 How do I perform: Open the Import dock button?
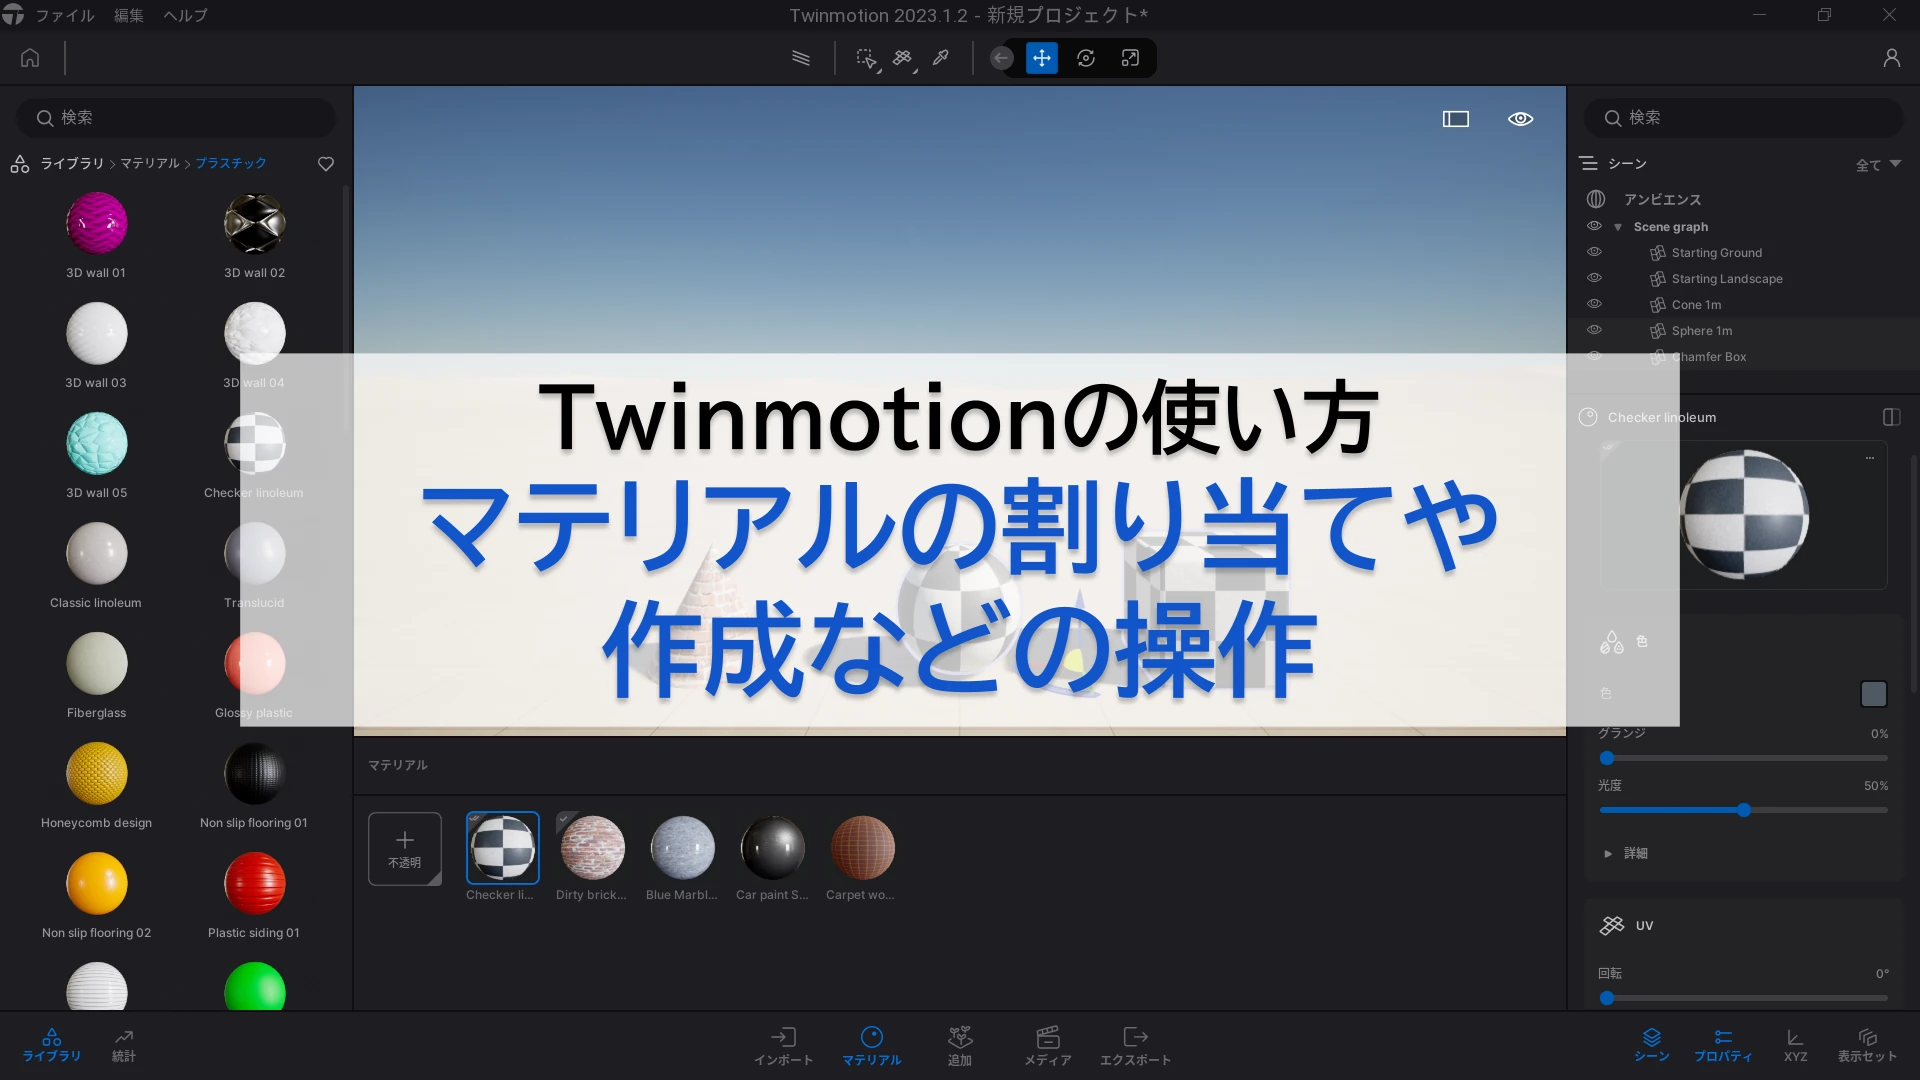point(783,1046)
